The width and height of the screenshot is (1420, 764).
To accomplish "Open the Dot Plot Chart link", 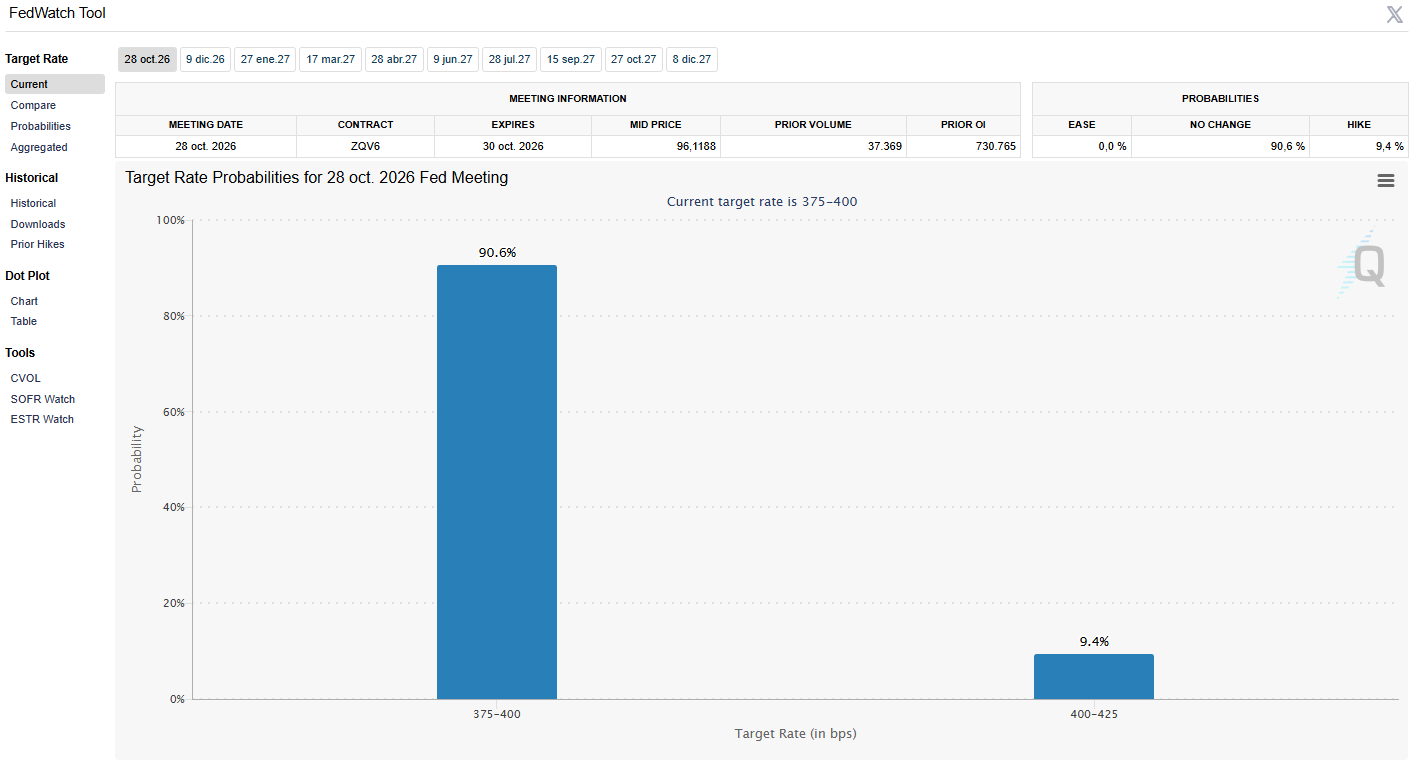I will pyautogui.click(x=24, y=301).
